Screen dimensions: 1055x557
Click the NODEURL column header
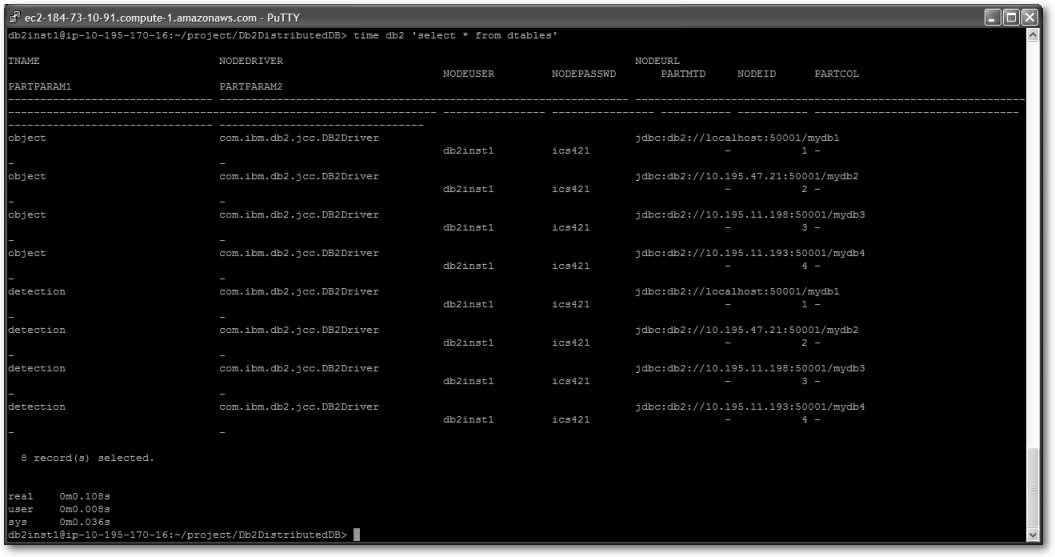click(657, 61)
